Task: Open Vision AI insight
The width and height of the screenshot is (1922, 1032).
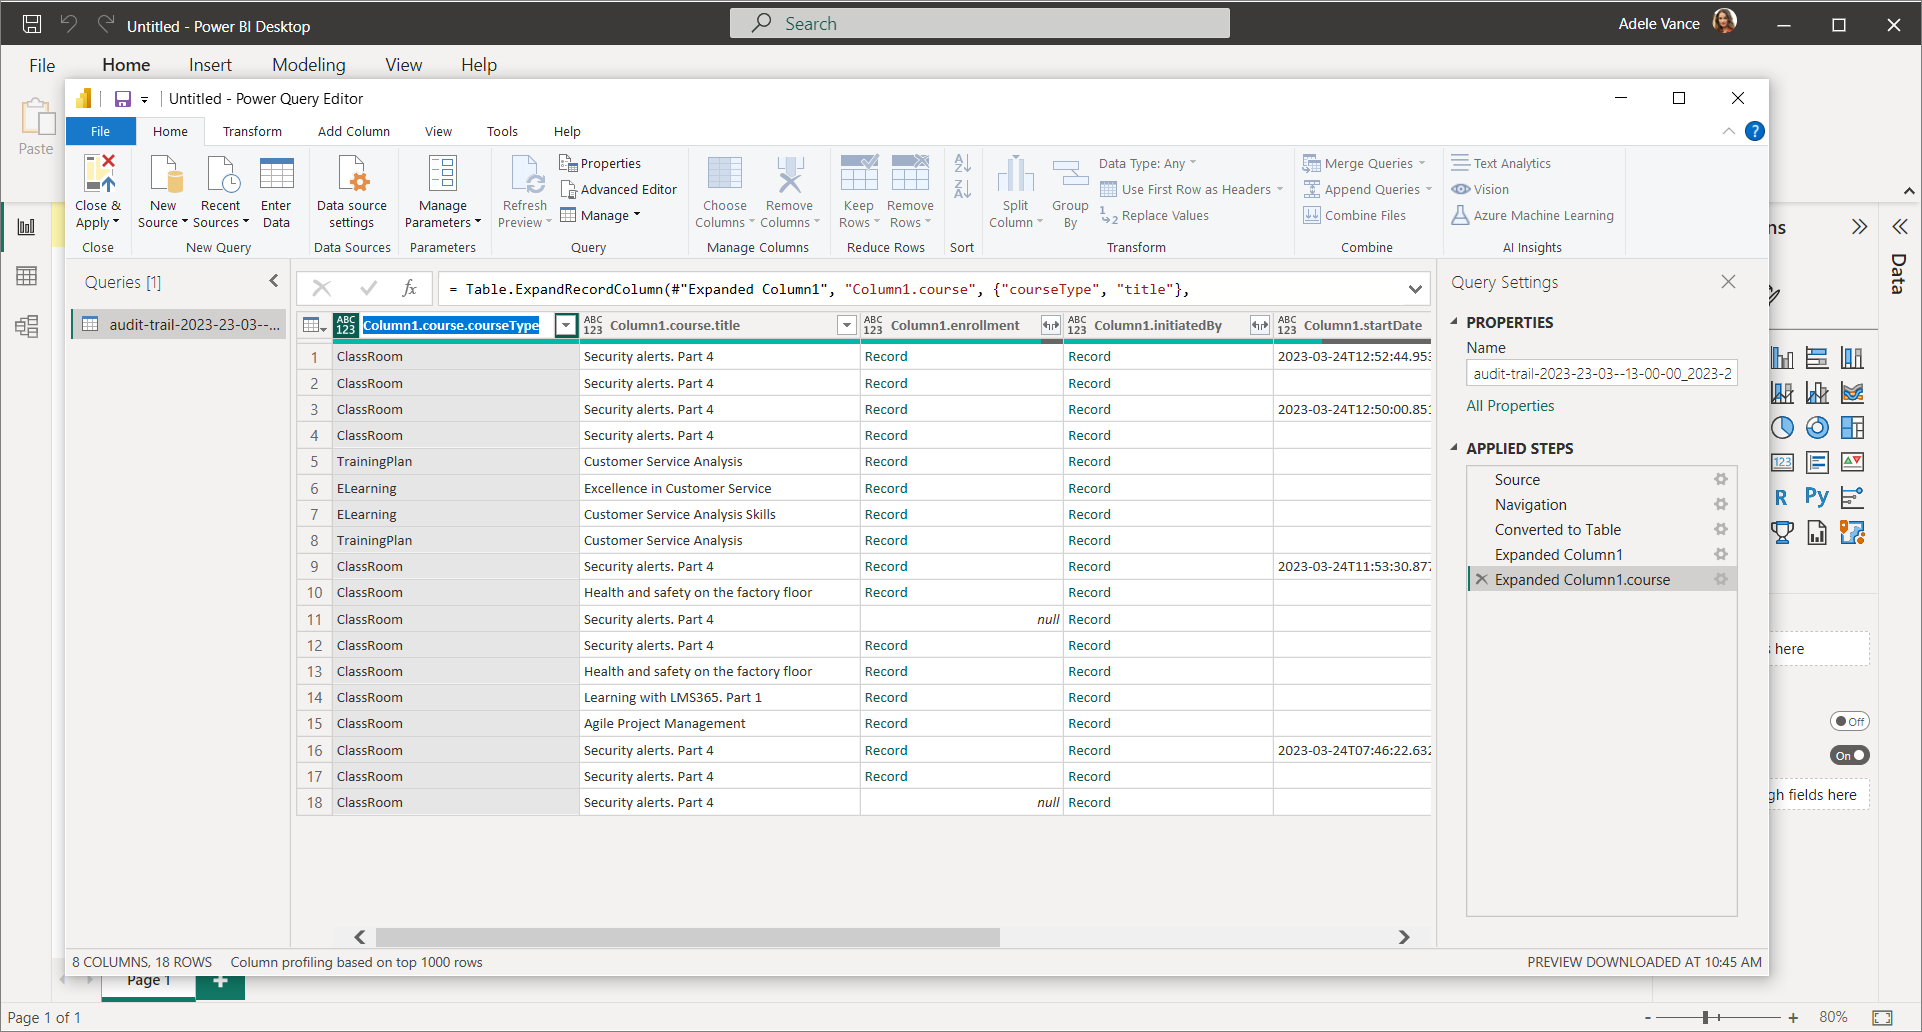Action: pyautogui.click(x=1480, y=189)
